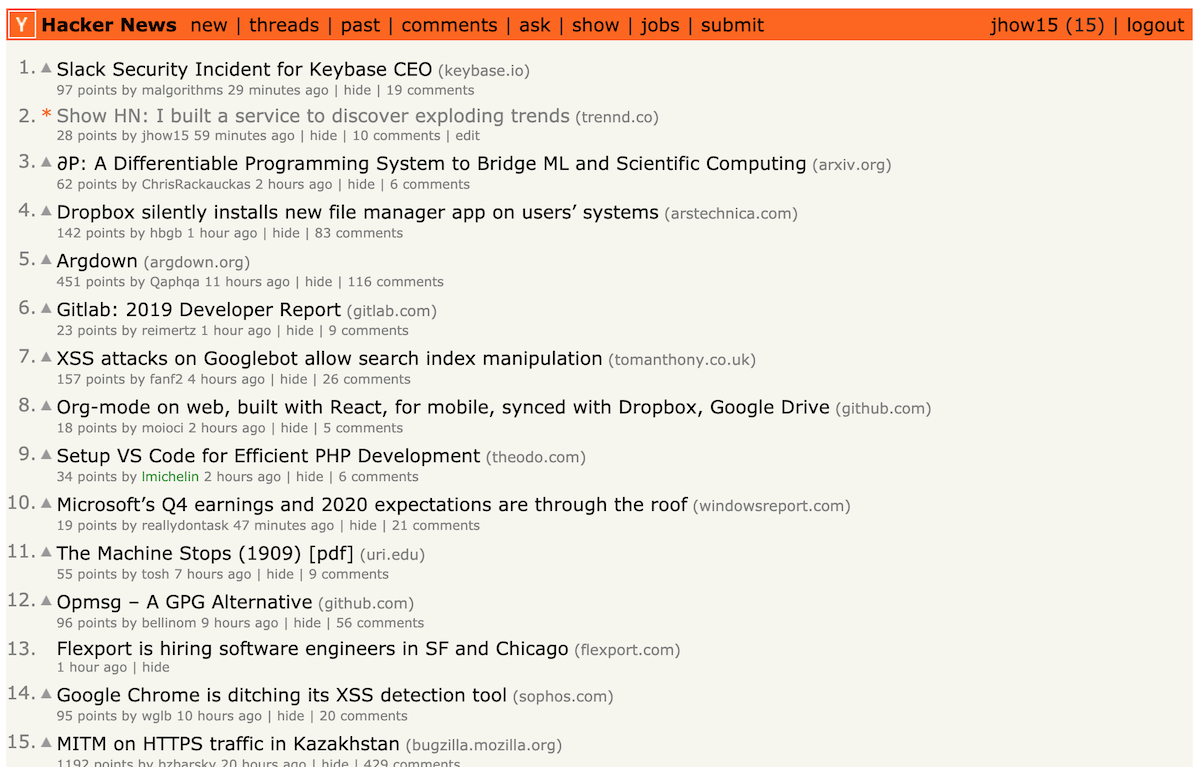Open the comments page in navigation
This screenshot has height=767, width=1200.
click(449, 25)
